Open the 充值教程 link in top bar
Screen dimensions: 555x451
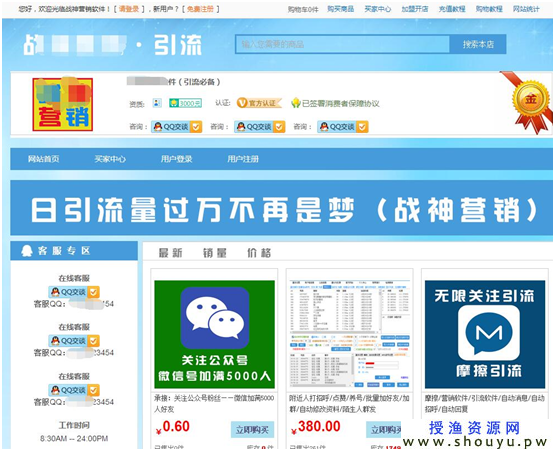click(452, 9)
